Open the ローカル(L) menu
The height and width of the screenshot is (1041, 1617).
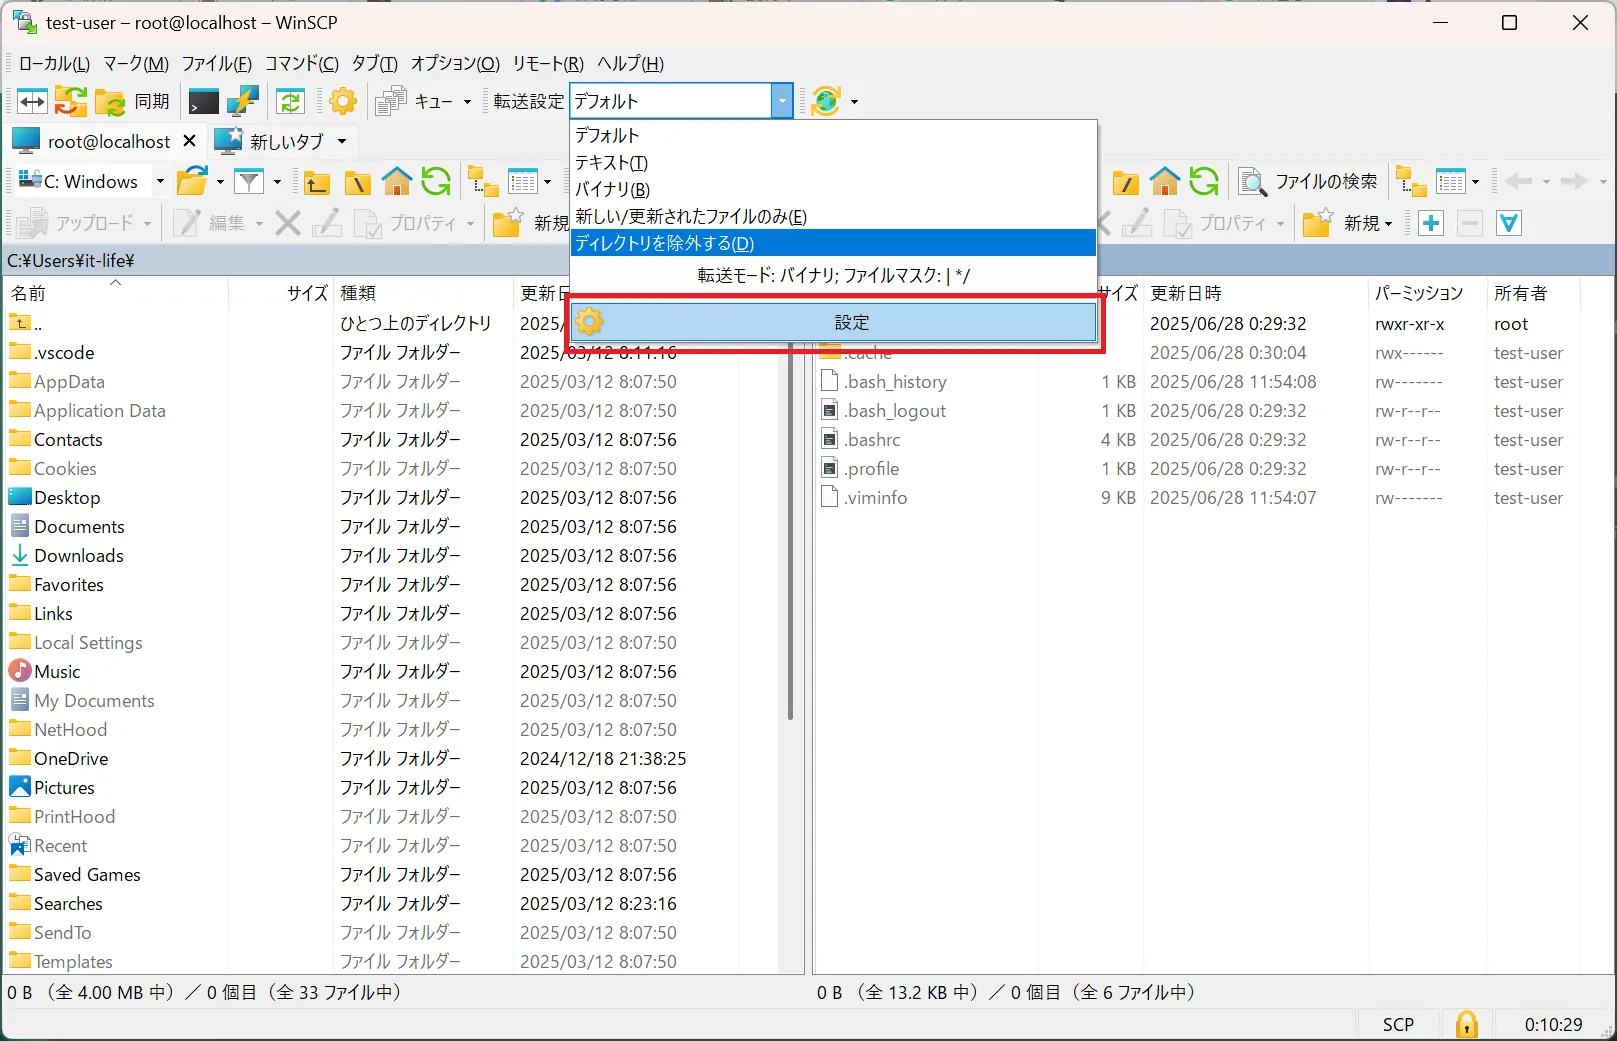[x=54, y=63]
